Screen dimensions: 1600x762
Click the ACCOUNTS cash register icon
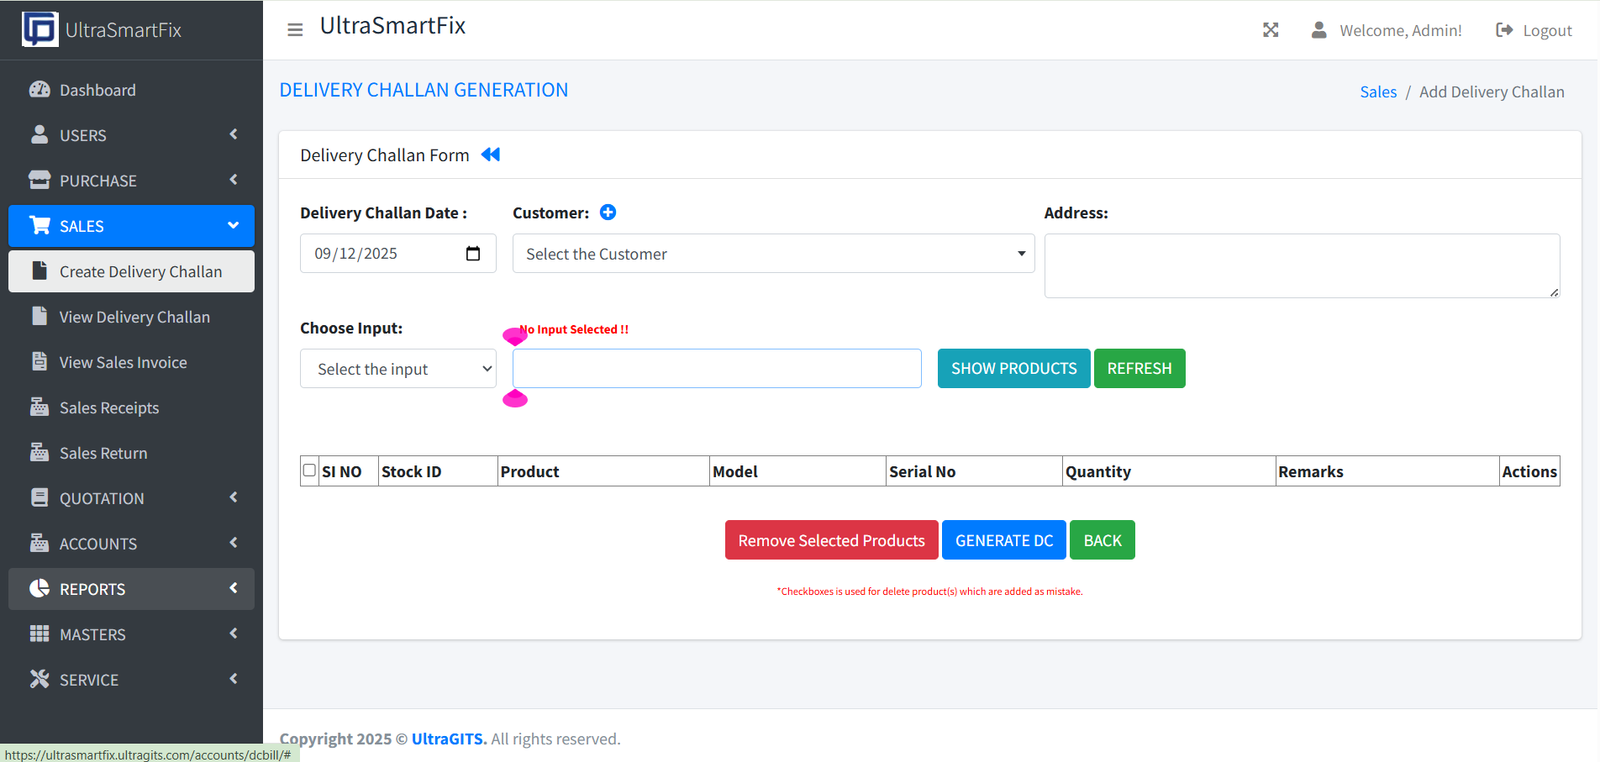coord(40,543)
